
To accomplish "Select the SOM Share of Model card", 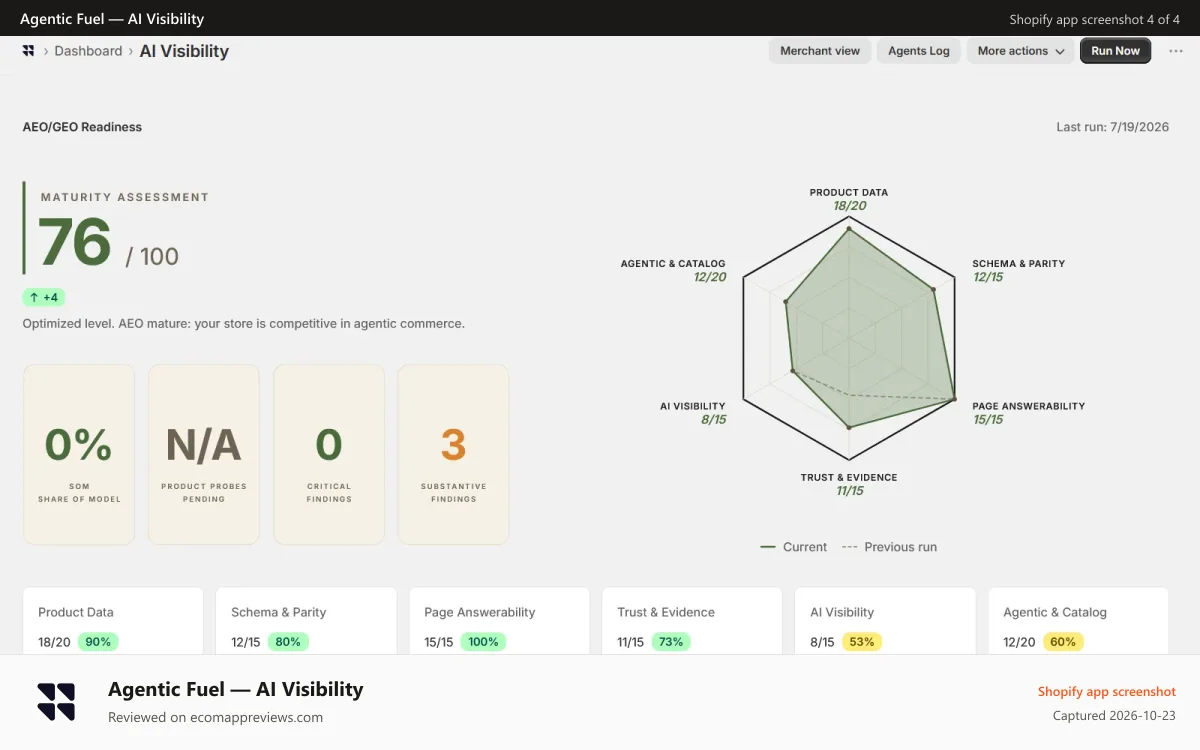I will (79, 454).
